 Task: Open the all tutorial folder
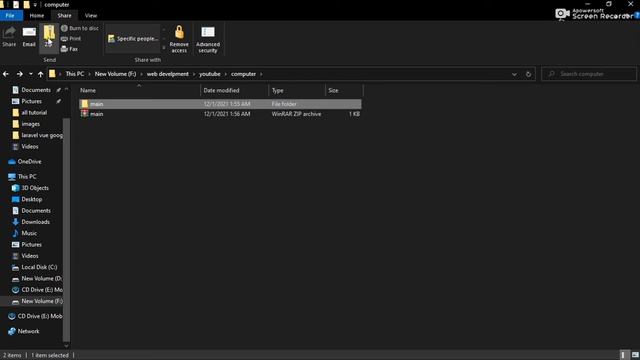tap(34, 113)
